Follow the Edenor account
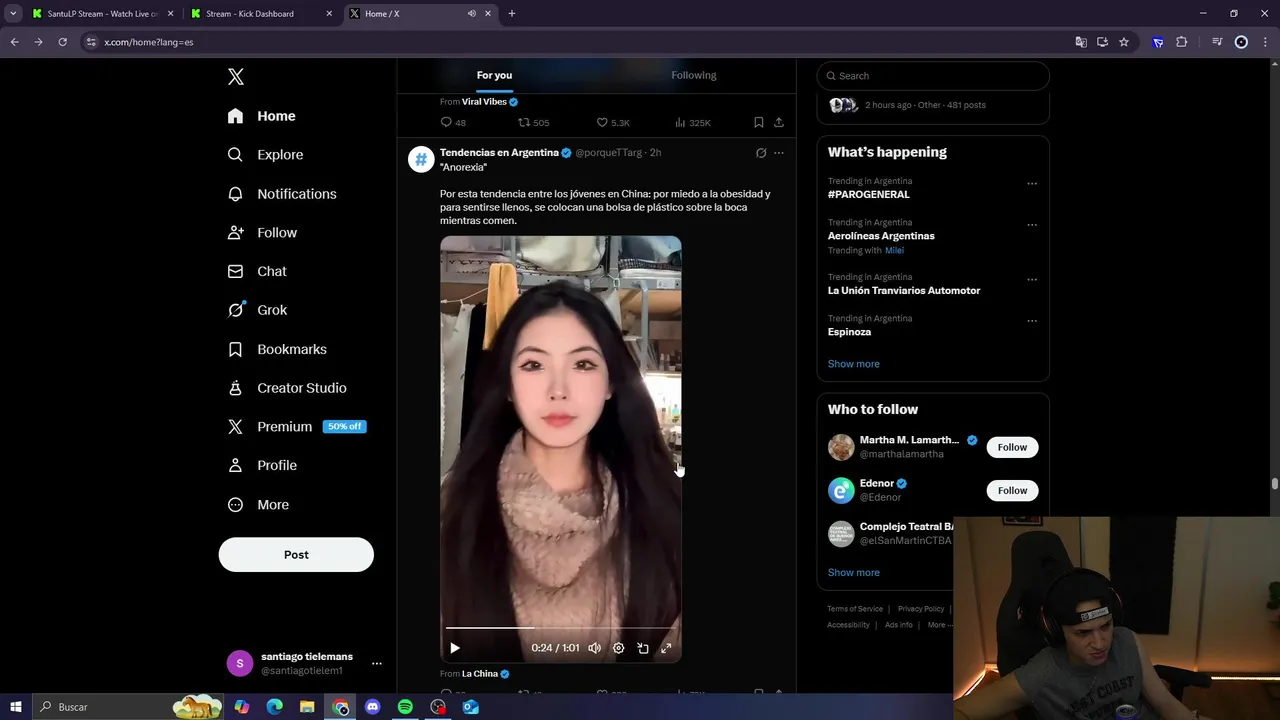This screenshot has height=720, width=1280. [x=1012, y=490]
